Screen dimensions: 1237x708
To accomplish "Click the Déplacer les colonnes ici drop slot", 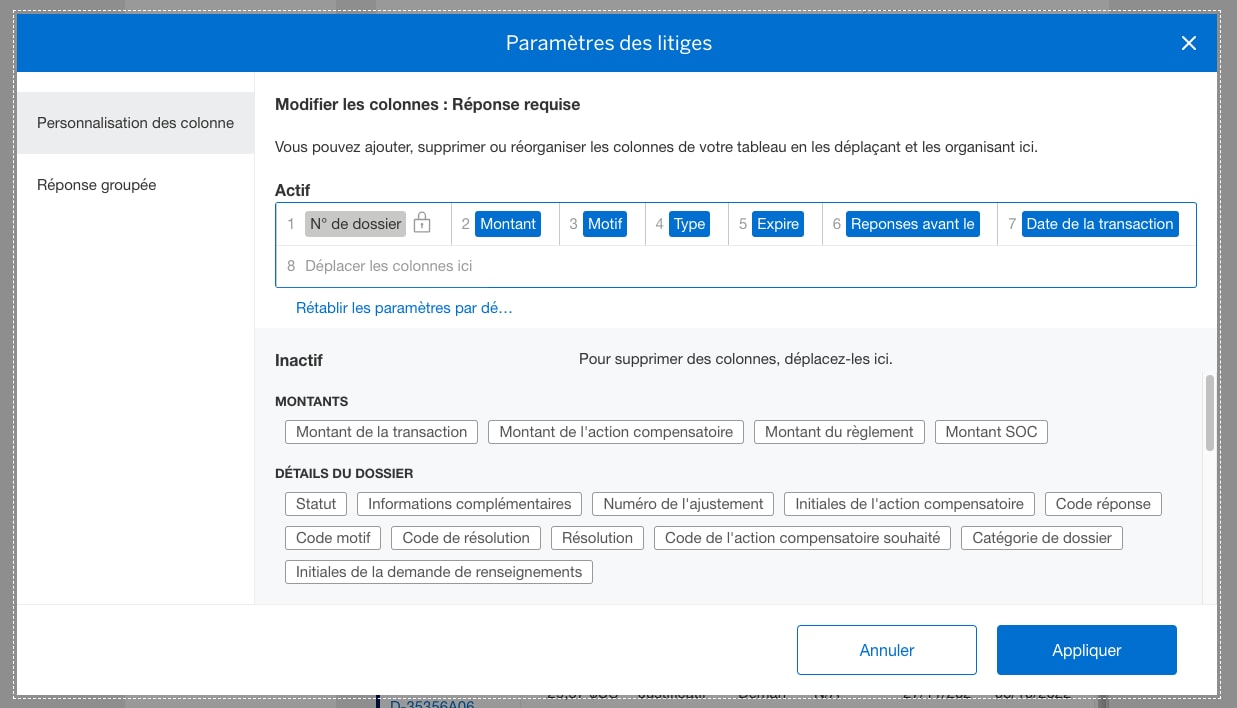I will tap(389, 266).
